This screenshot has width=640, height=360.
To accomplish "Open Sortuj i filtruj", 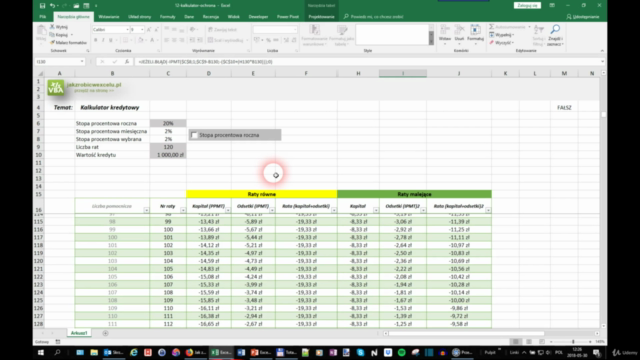I will pos(538,35).
